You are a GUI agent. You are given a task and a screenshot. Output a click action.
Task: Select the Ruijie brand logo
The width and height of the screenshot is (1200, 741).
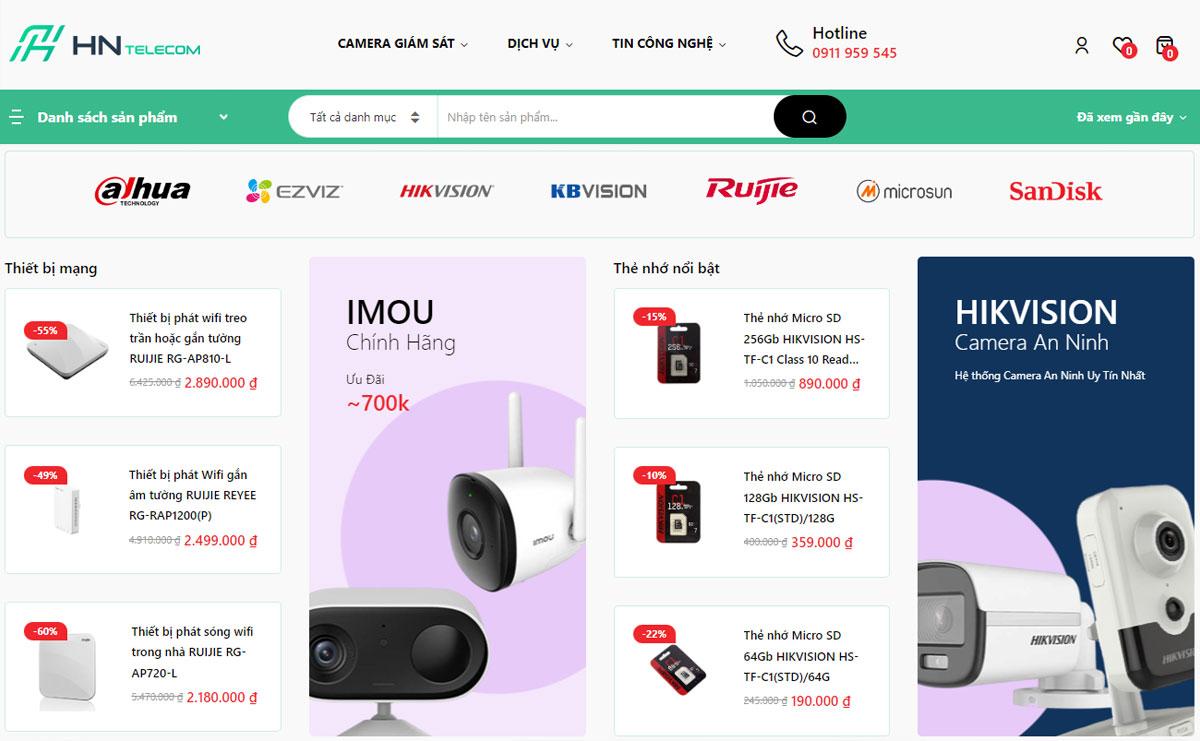tap(751, 189)
